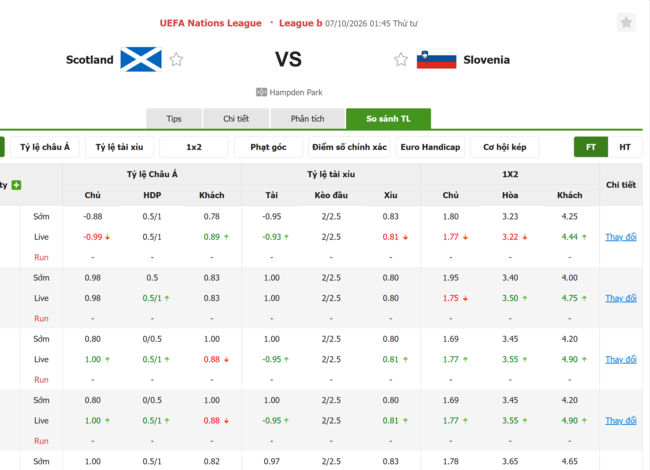Open Điểm số chính xác odds
Screen dimensions: 650x470
coord(349,147)
